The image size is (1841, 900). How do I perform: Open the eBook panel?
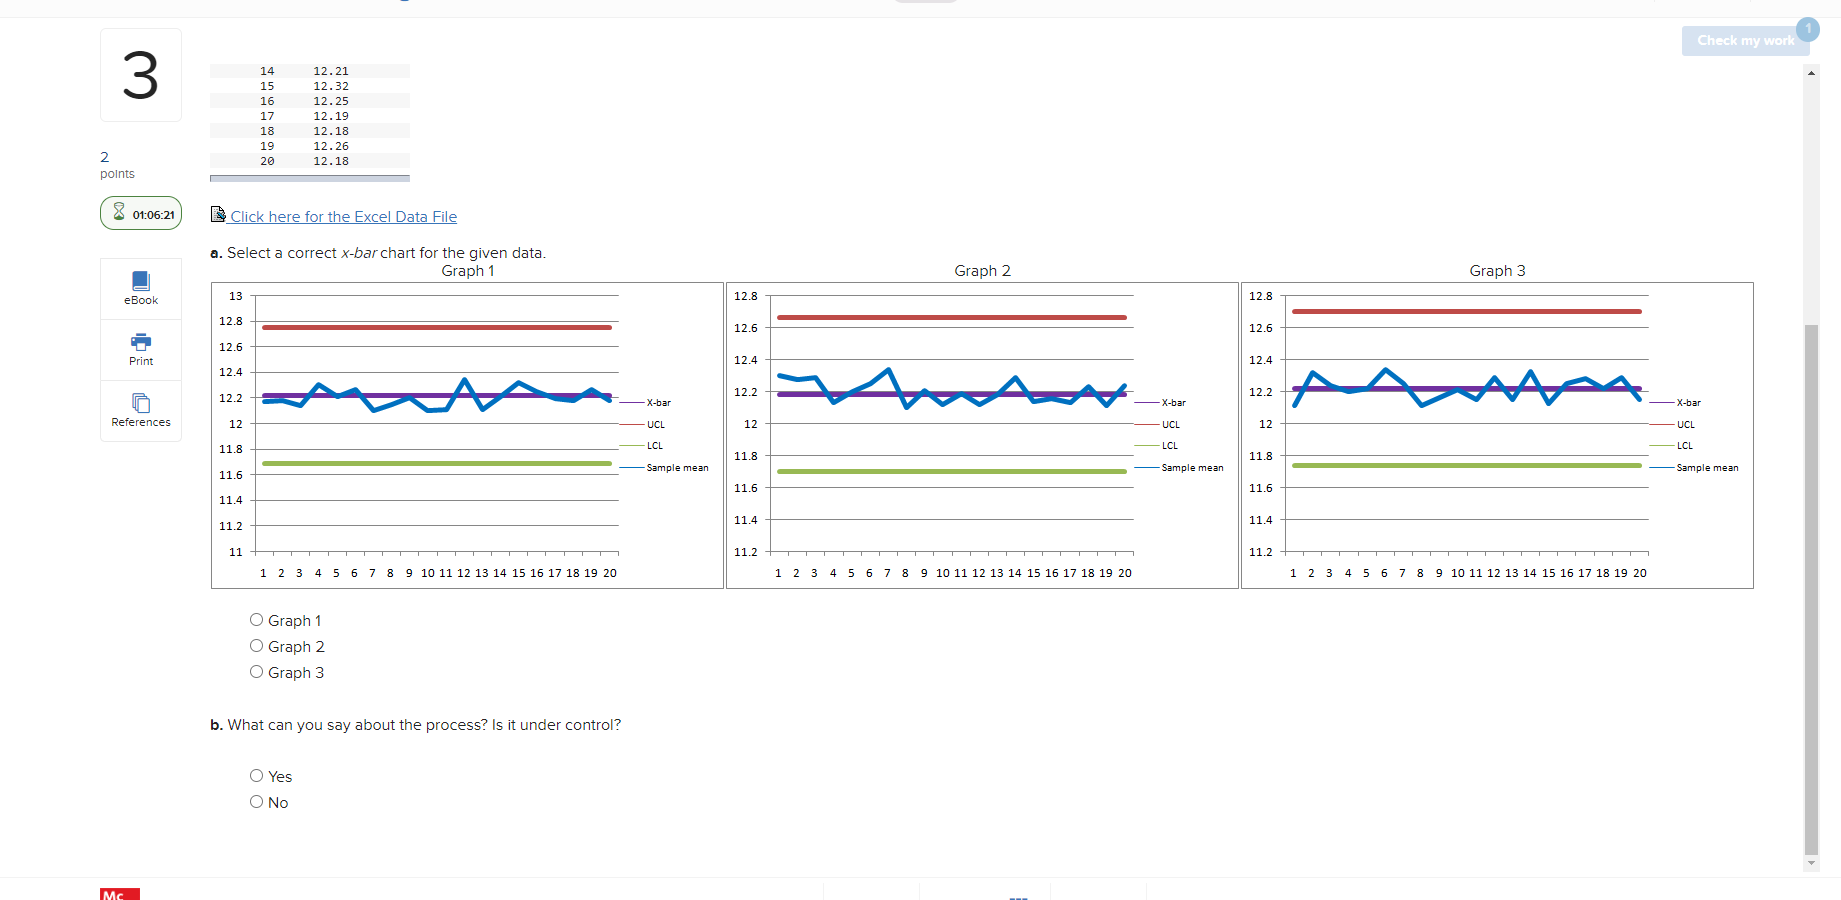pos(140,288)
